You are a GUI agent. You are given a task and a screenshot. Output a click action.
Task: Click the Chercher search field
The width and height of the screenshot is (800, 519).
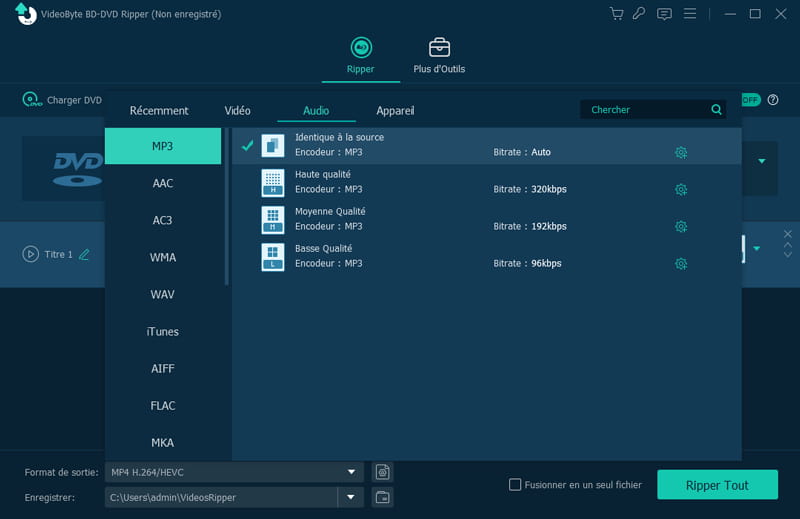coord(646,110)
